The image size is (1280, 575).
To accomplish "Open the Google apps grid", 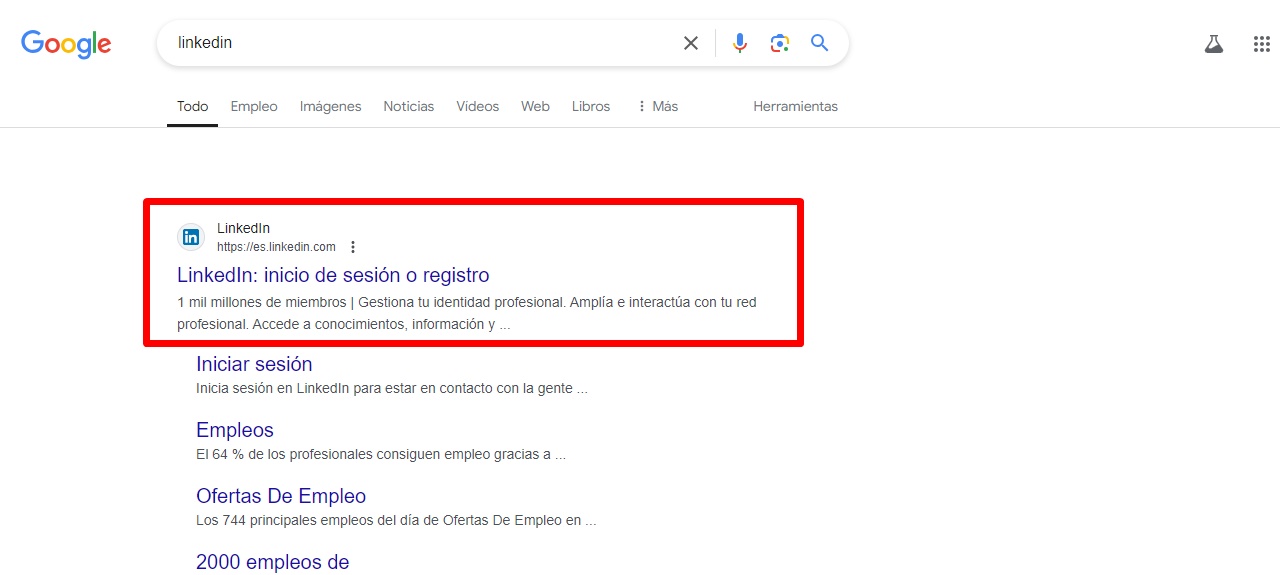I will tap(1262, 44).
